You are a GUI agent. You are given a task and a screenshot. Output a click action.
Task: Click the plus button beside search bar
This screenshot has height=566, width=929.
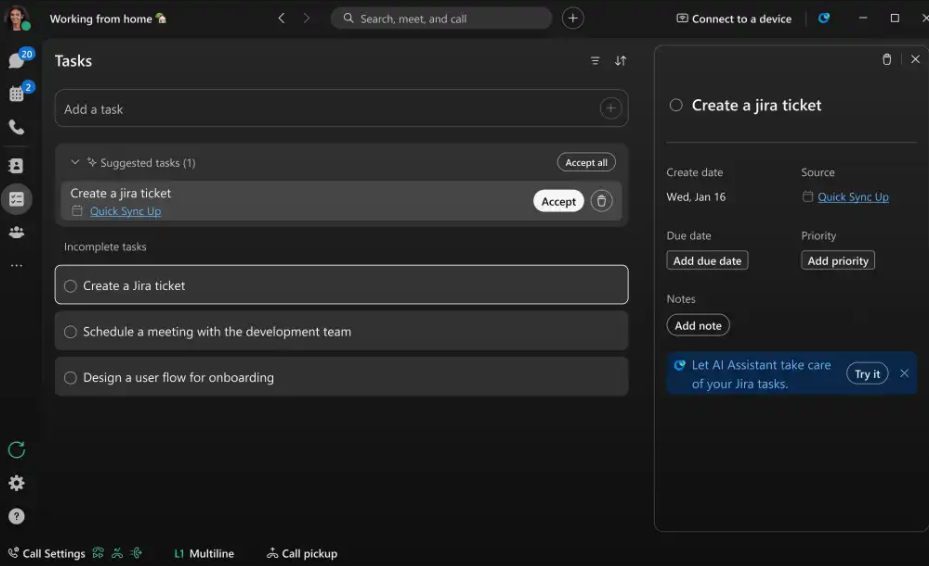573,18
